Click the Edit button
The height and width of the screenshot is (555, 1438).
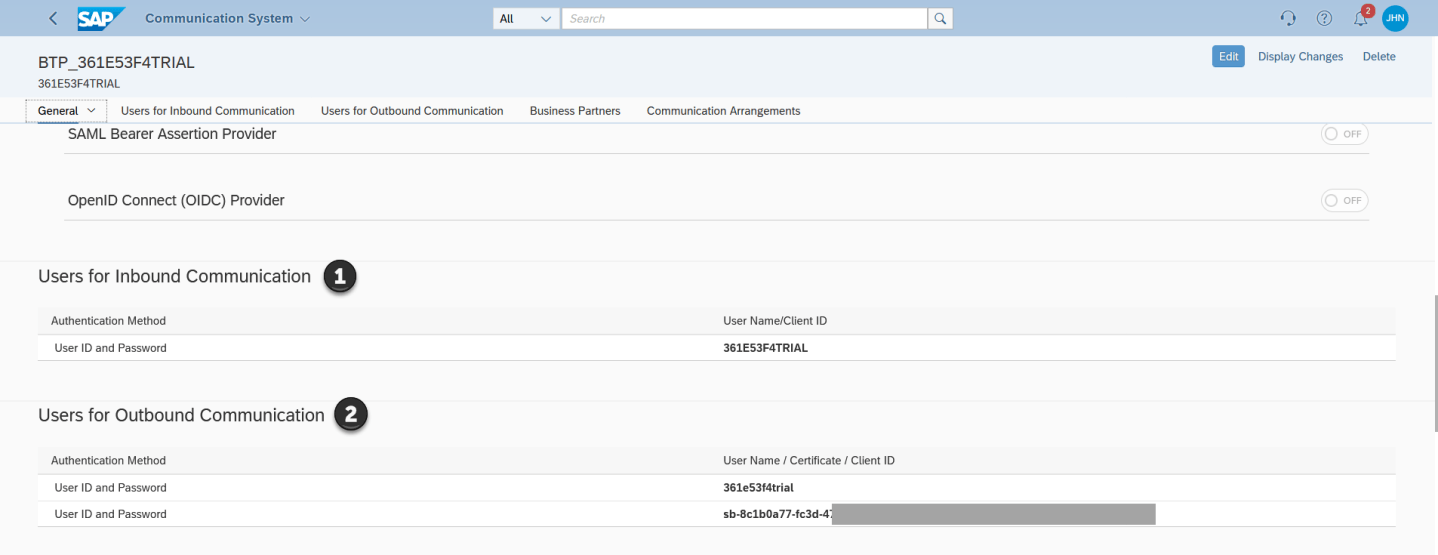tap(1229, 56)
